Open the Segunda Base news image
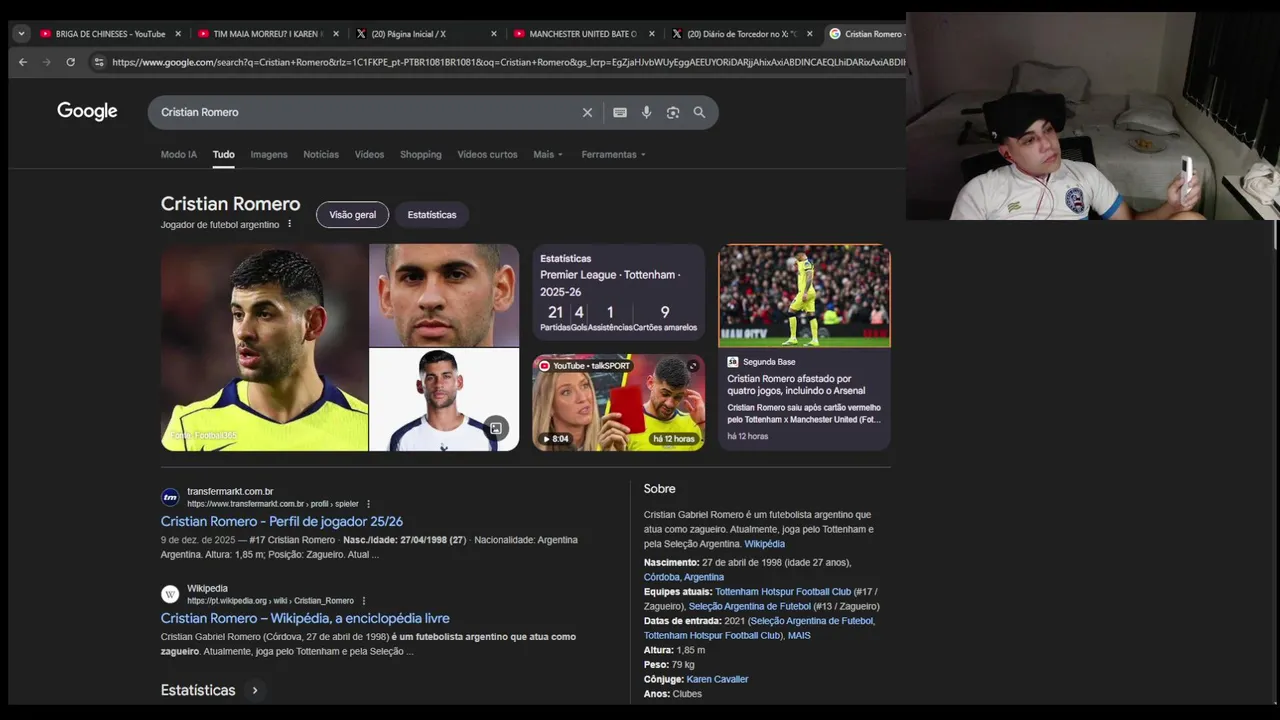 (804, 296)
